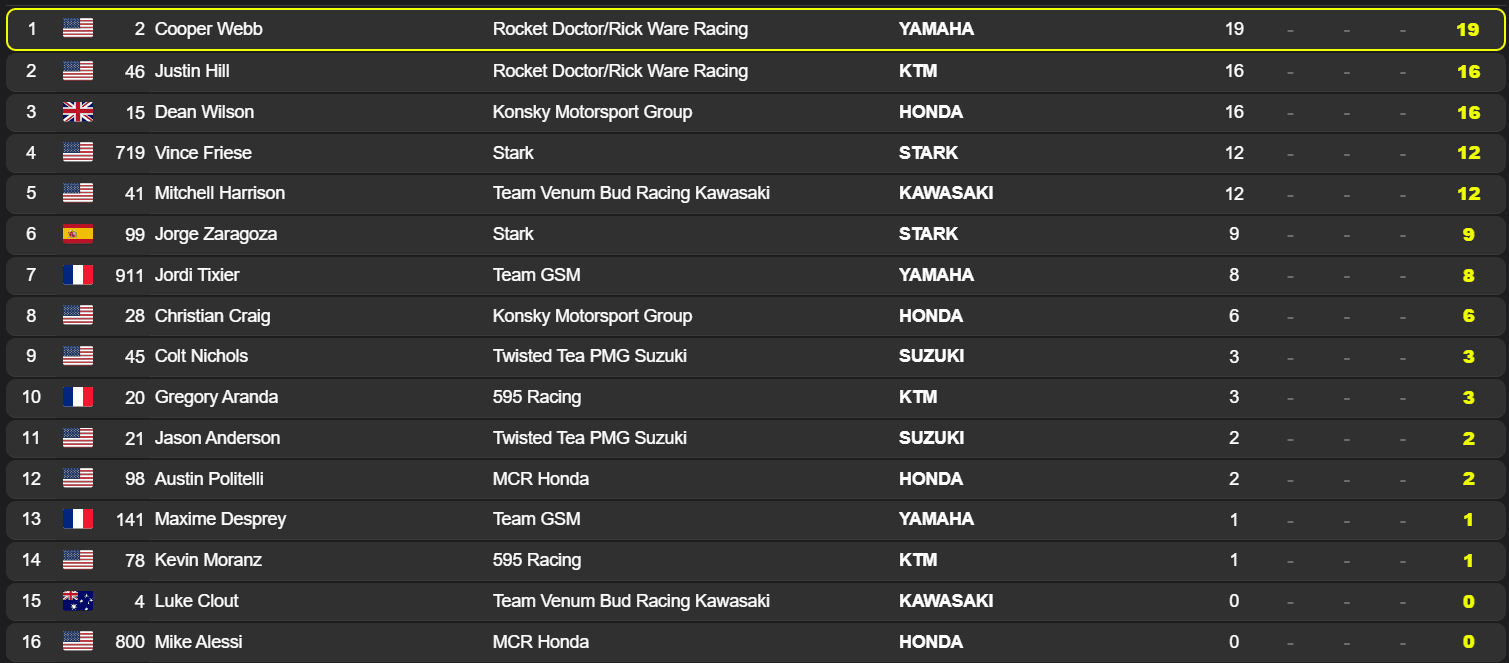Click yellow total 6 in Christian Craig's row
The height and width of the screenshot is (663, 1509).
1468,316
